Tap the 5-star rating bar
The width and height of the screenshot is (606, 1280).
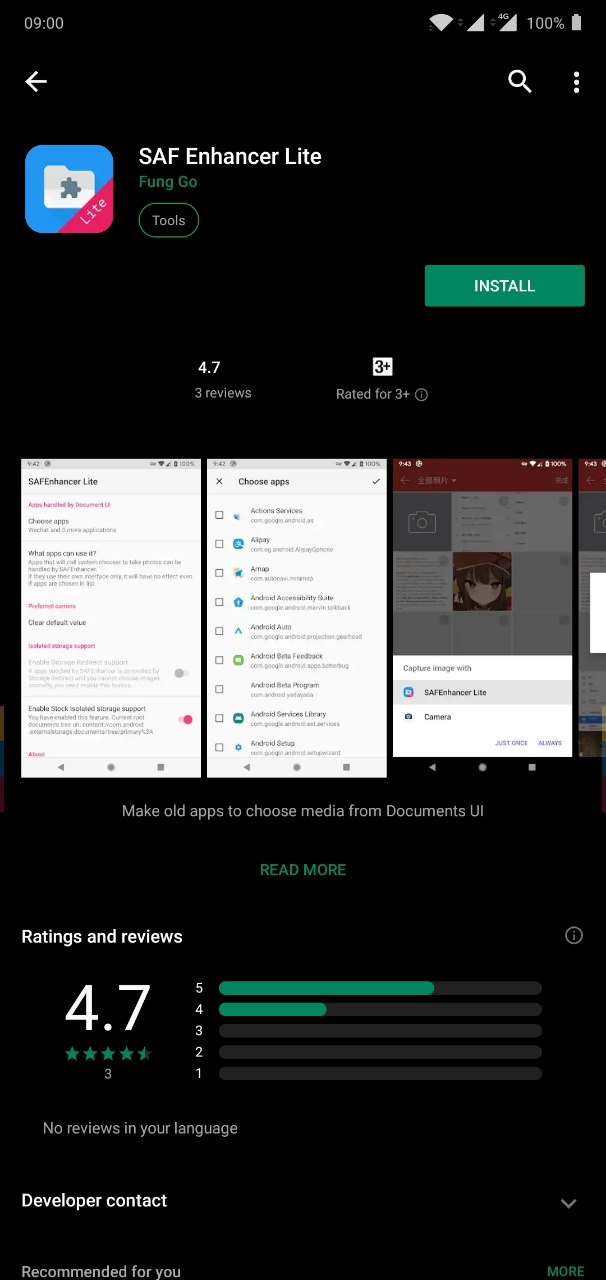(380, 988)
